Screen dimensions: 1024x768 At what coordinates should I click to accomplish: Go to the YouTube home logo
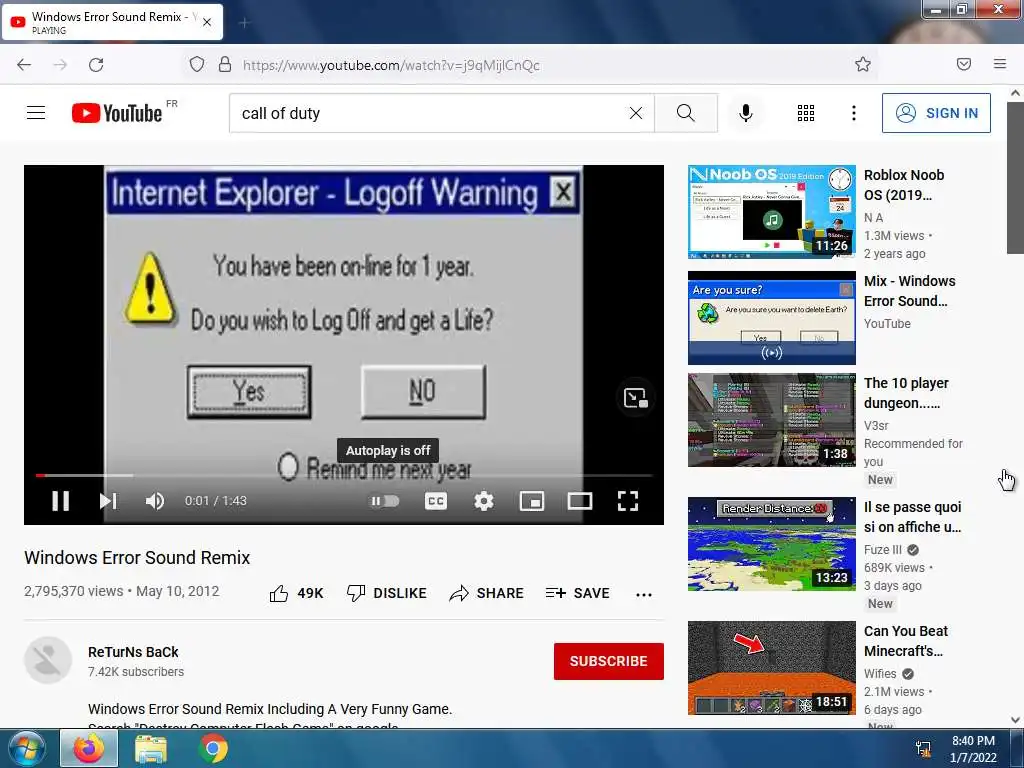coord(117,113)
